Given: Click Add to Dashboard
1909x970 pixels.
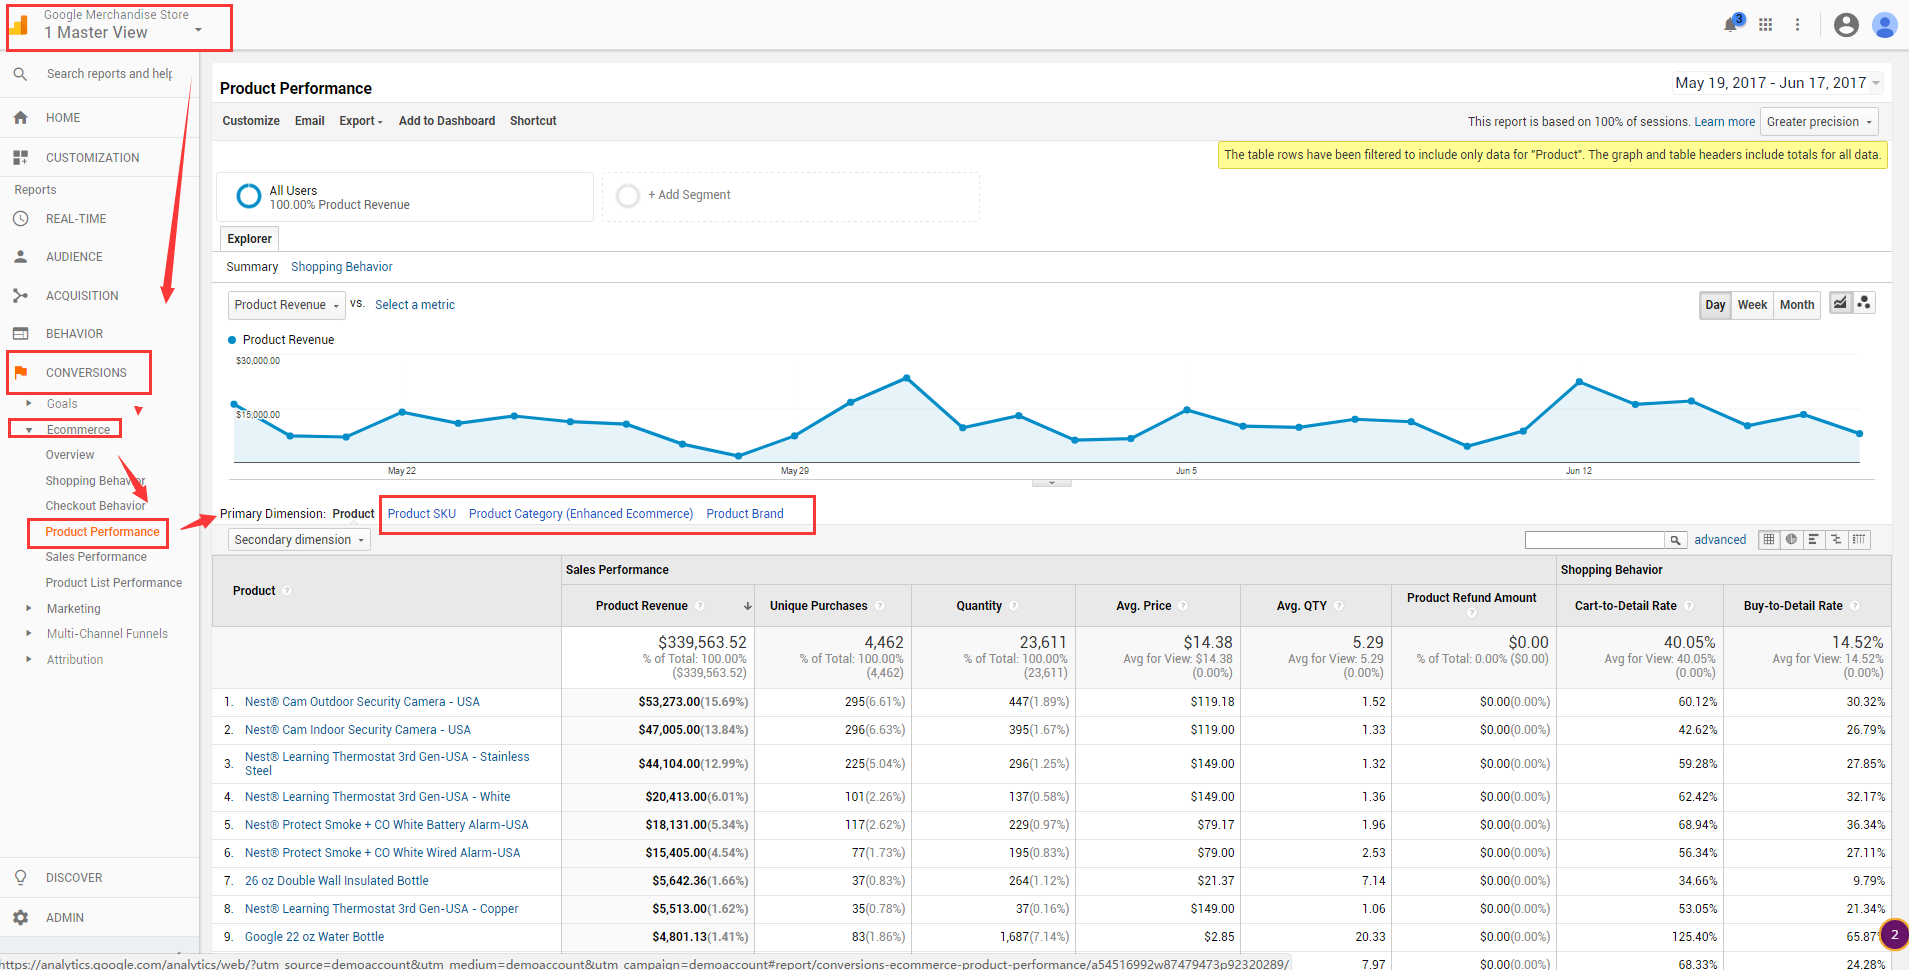Looking at the screenshot, I should coord(447,121).
